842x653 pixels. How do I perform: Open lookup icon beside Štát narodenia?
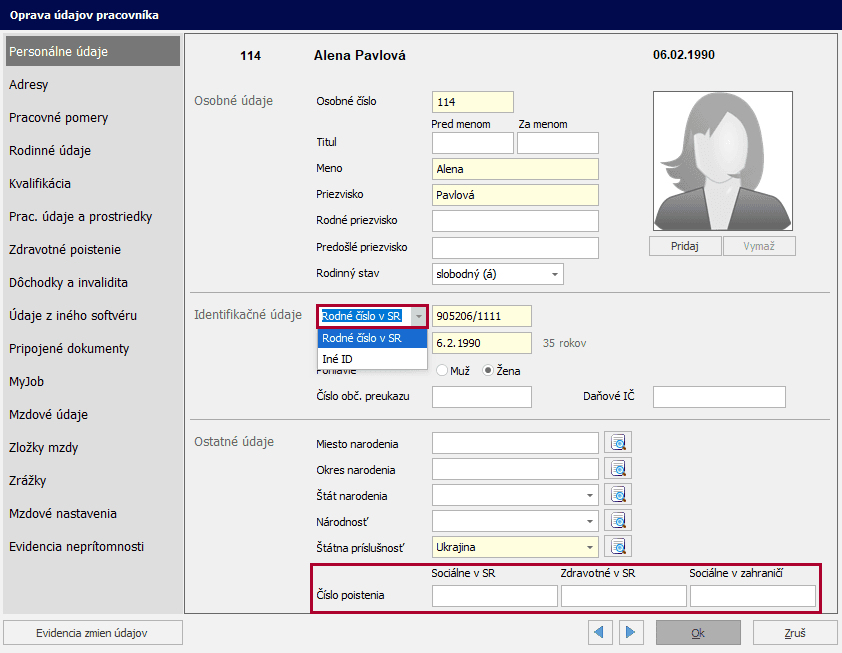(619, 495)
